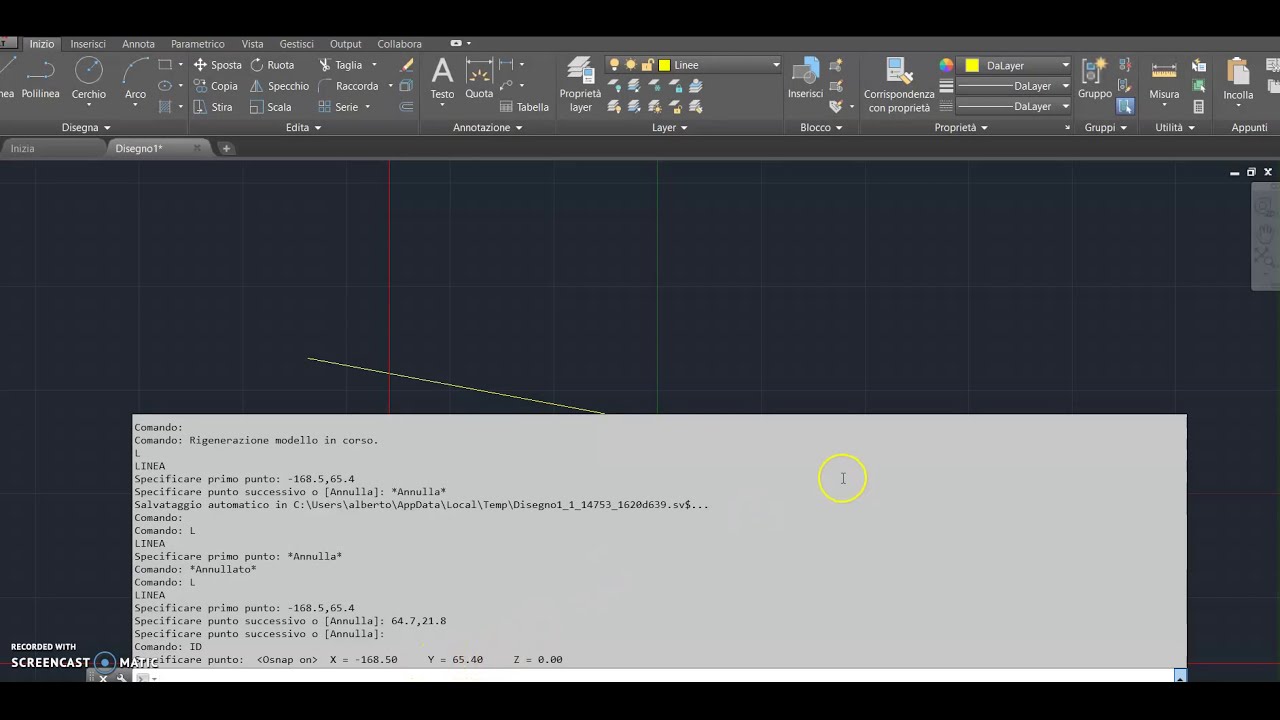The width and height of the screenshot is (1280, 720).
Task: Expand the Gruppi panel
Action: (1106, 127)
